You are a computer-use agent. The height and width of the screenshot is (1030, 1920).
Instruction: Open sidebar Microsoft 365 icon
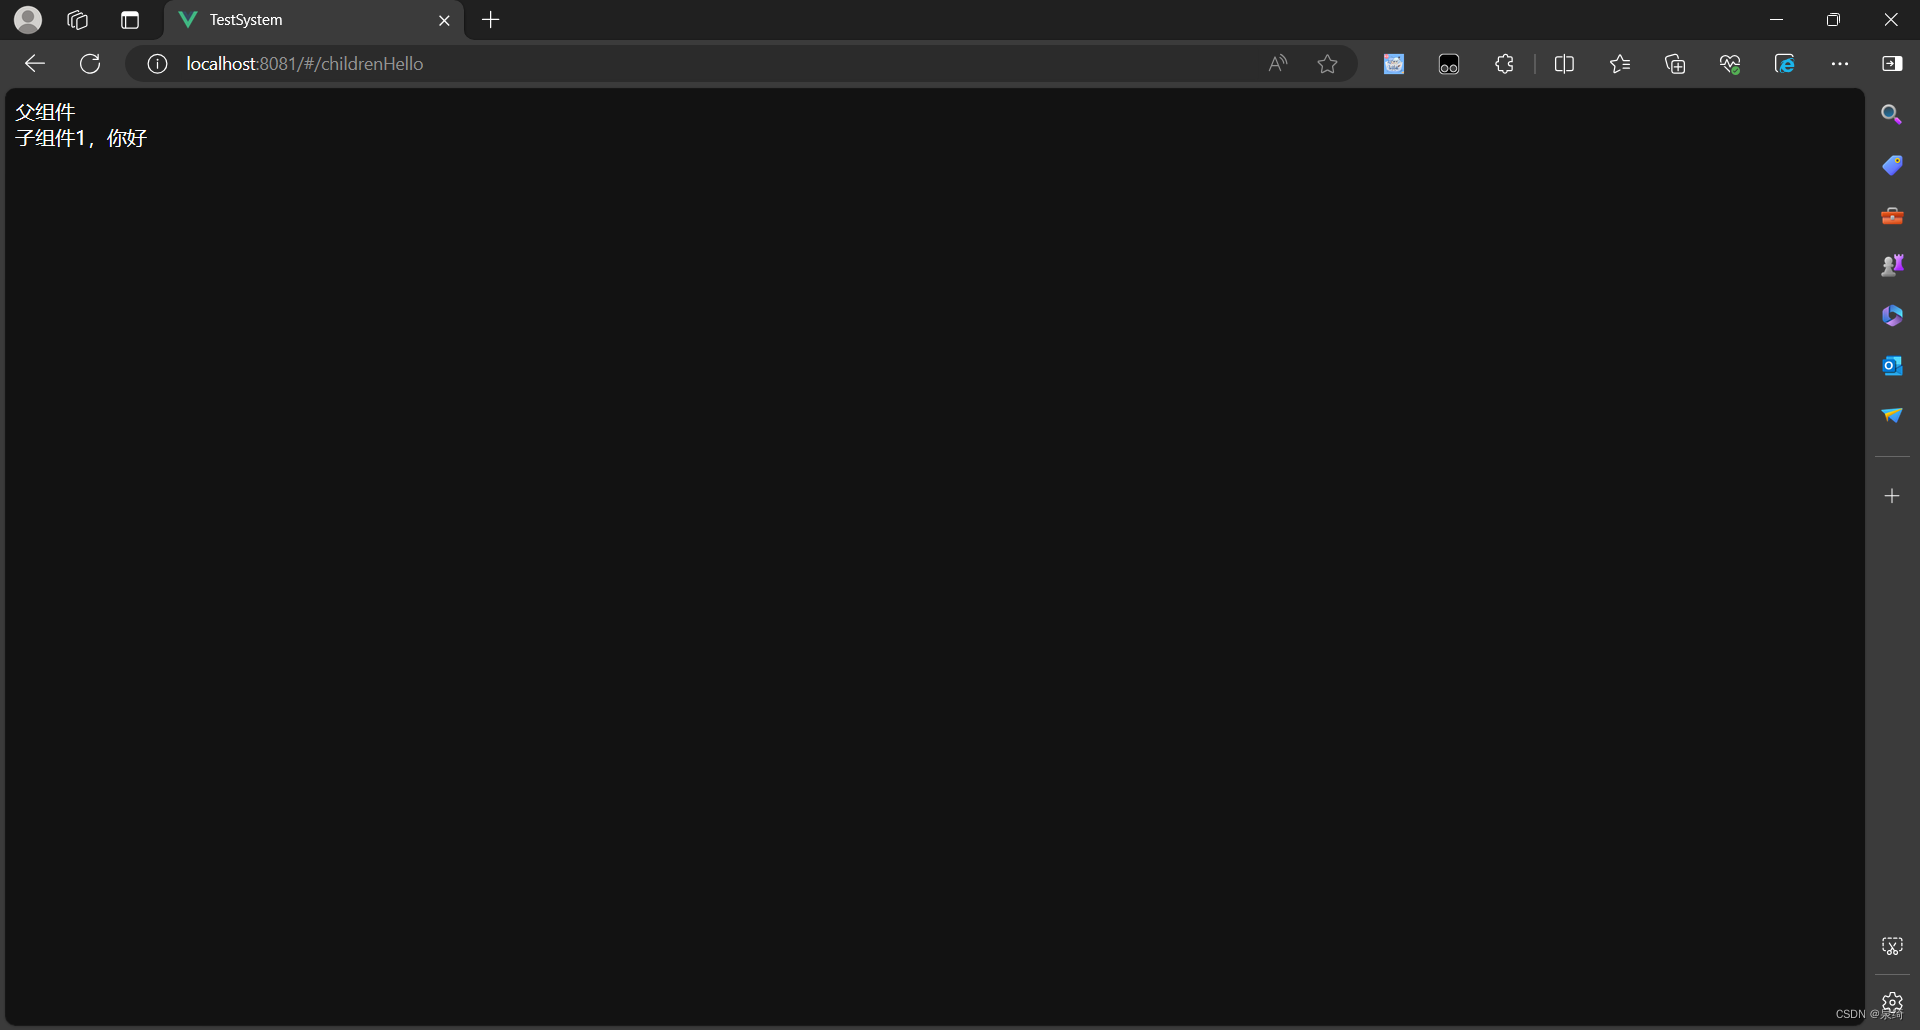coord(1892,315)
